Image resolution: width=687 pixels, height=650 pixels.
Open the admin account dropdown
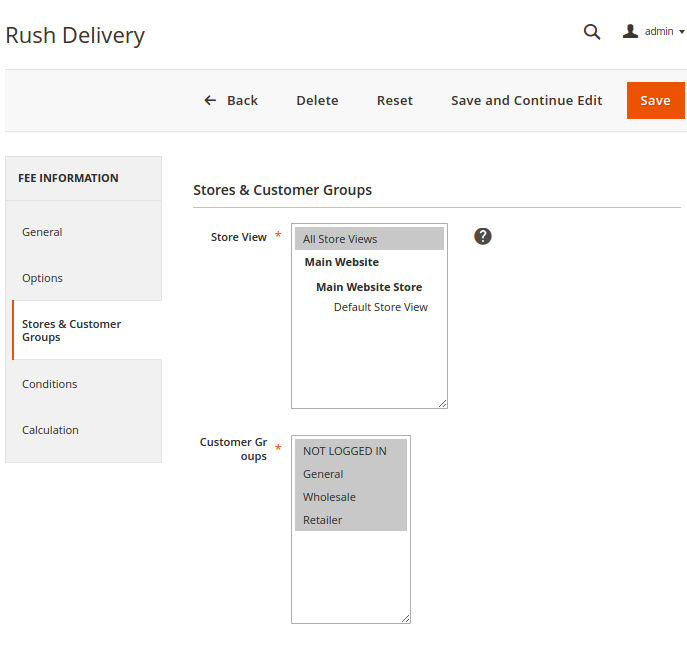pos(654,32)
